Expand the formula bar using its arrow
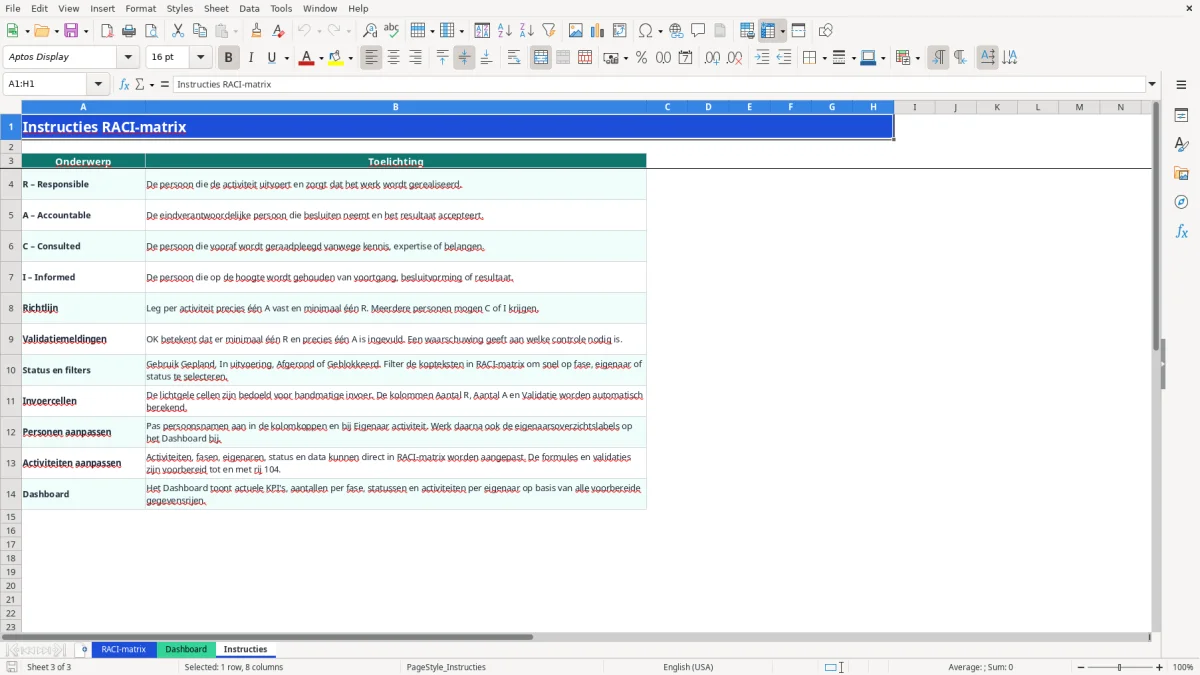This screenshot has width=1200, height=675. click(x=1152, y=85)
